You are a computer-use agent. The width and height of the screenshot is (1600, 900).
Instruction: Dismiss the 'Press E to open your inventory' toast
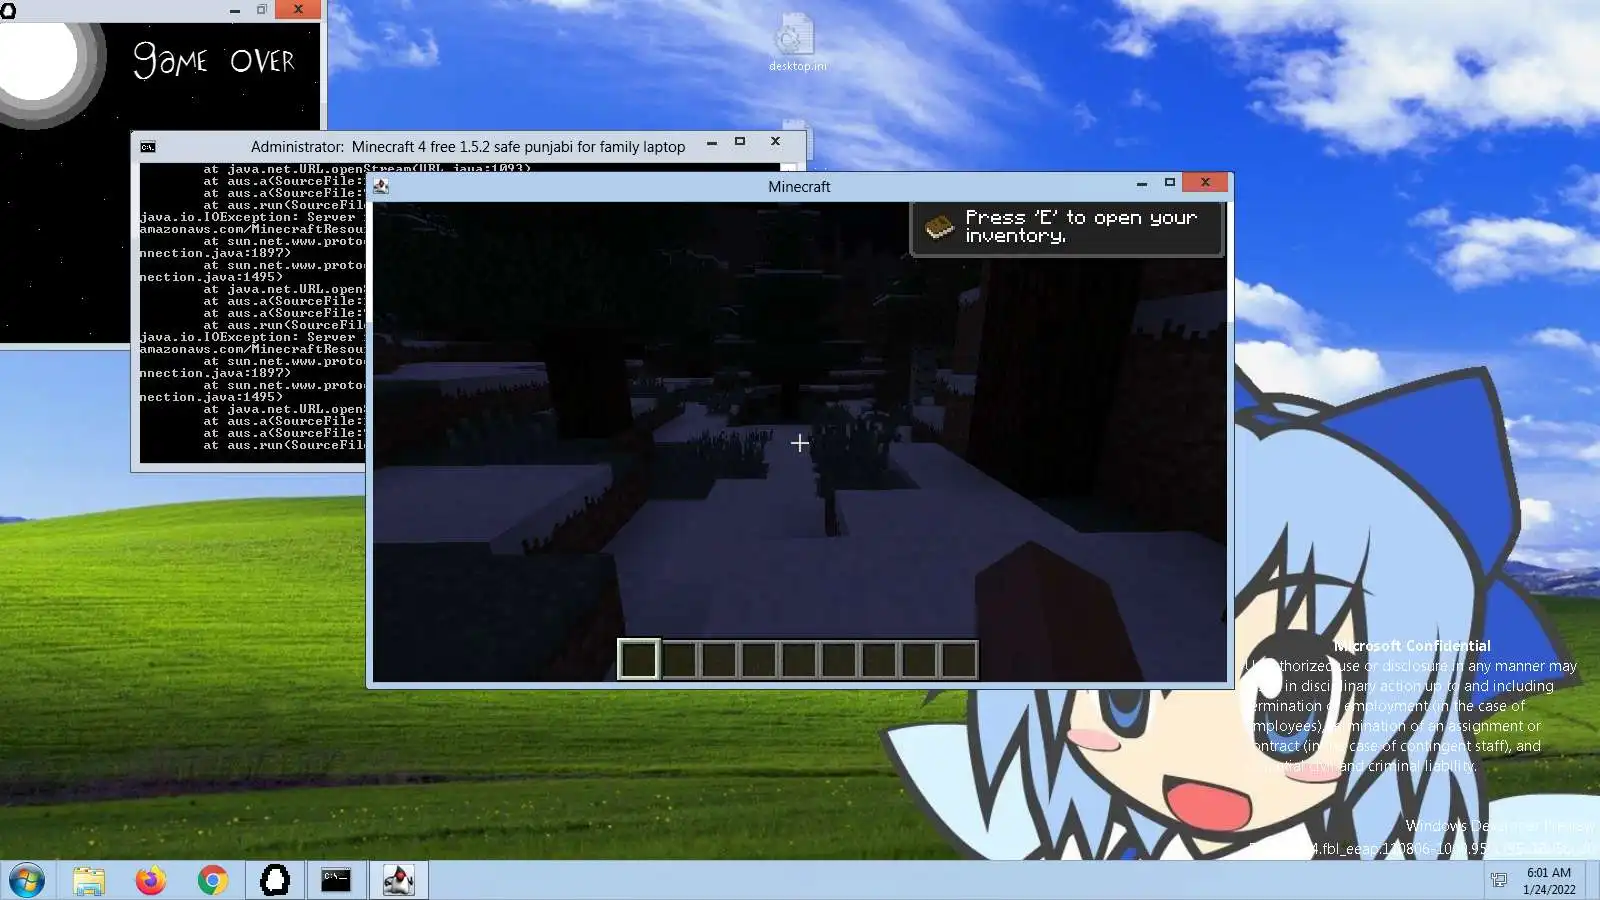[1067, 228]
